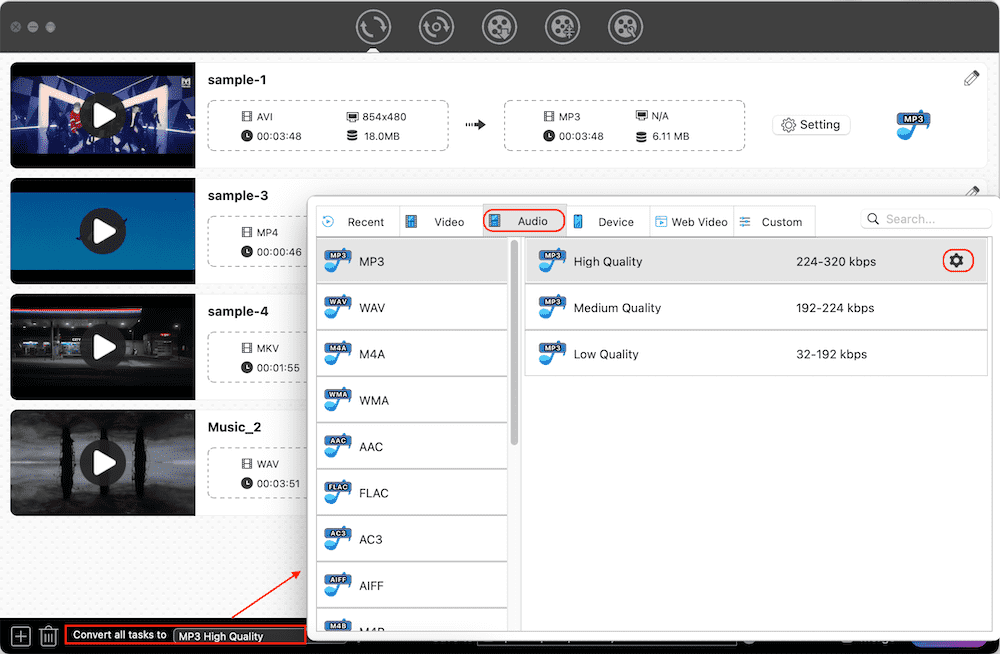Play the Music_2 video preview

pyautogui.click(x=103, y=462)
